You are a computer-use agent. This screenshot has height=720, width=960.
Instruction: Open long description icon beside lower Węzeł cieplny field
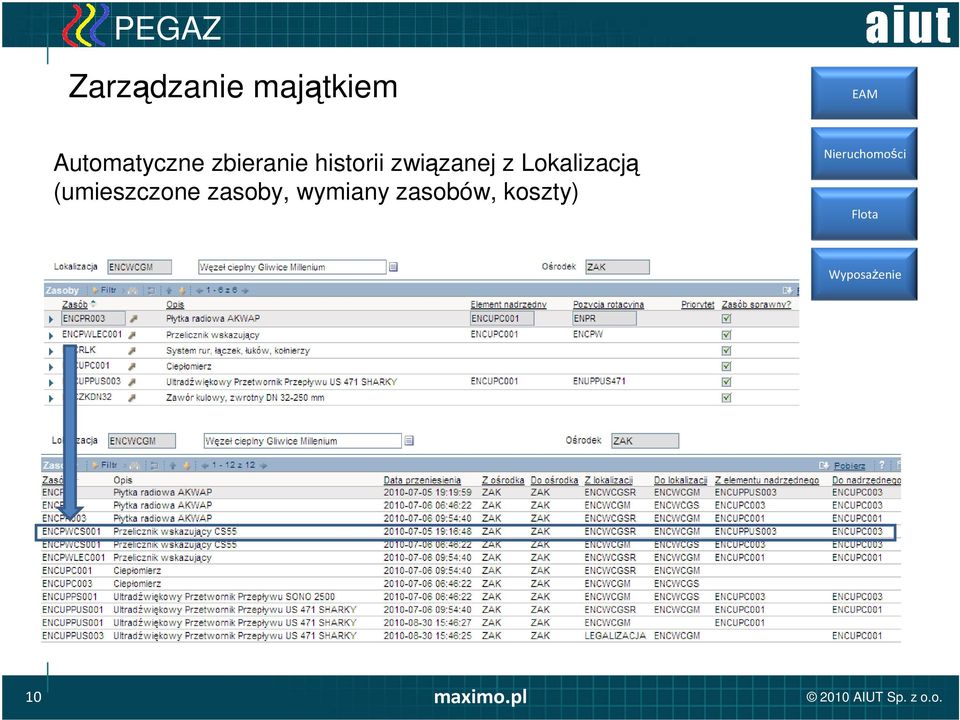click(x=409, y=441)
